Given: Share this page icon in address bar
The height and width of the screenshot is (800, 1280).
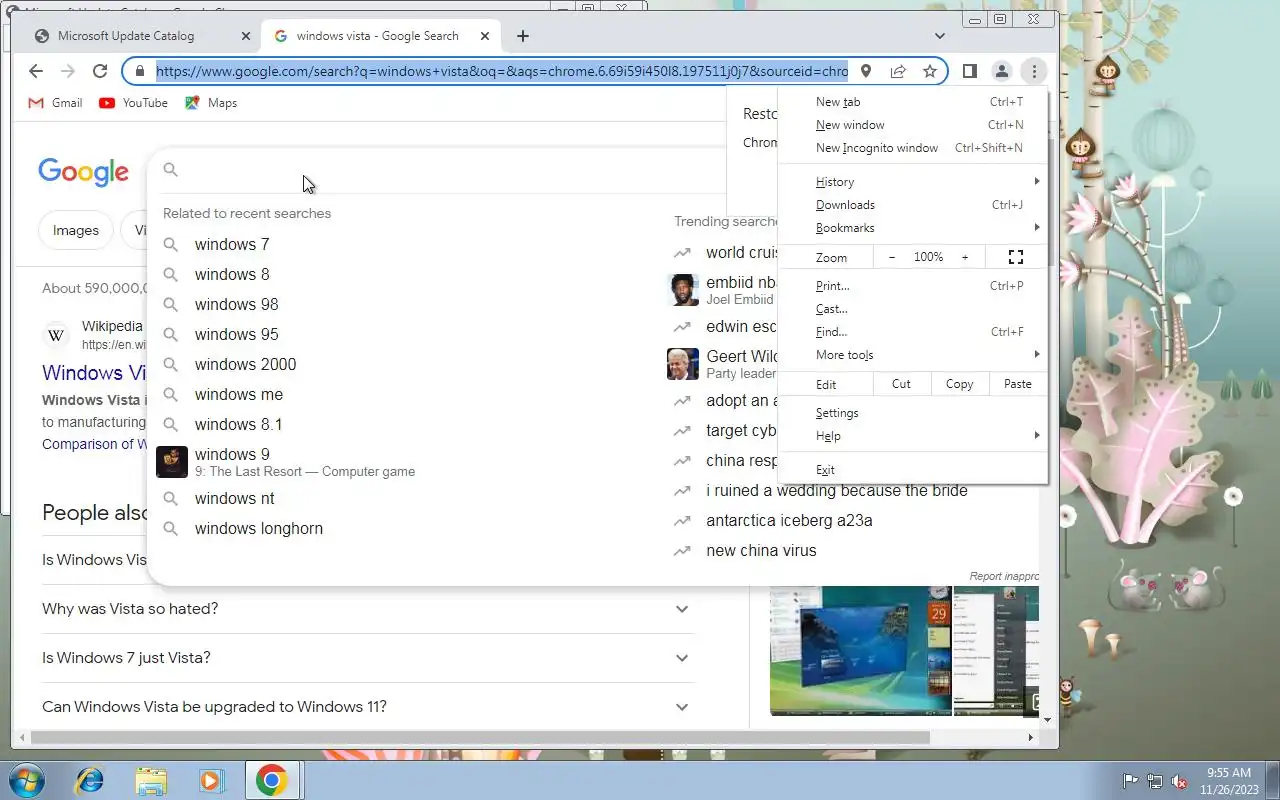Looking at the screenshot, I should [898, 71].
